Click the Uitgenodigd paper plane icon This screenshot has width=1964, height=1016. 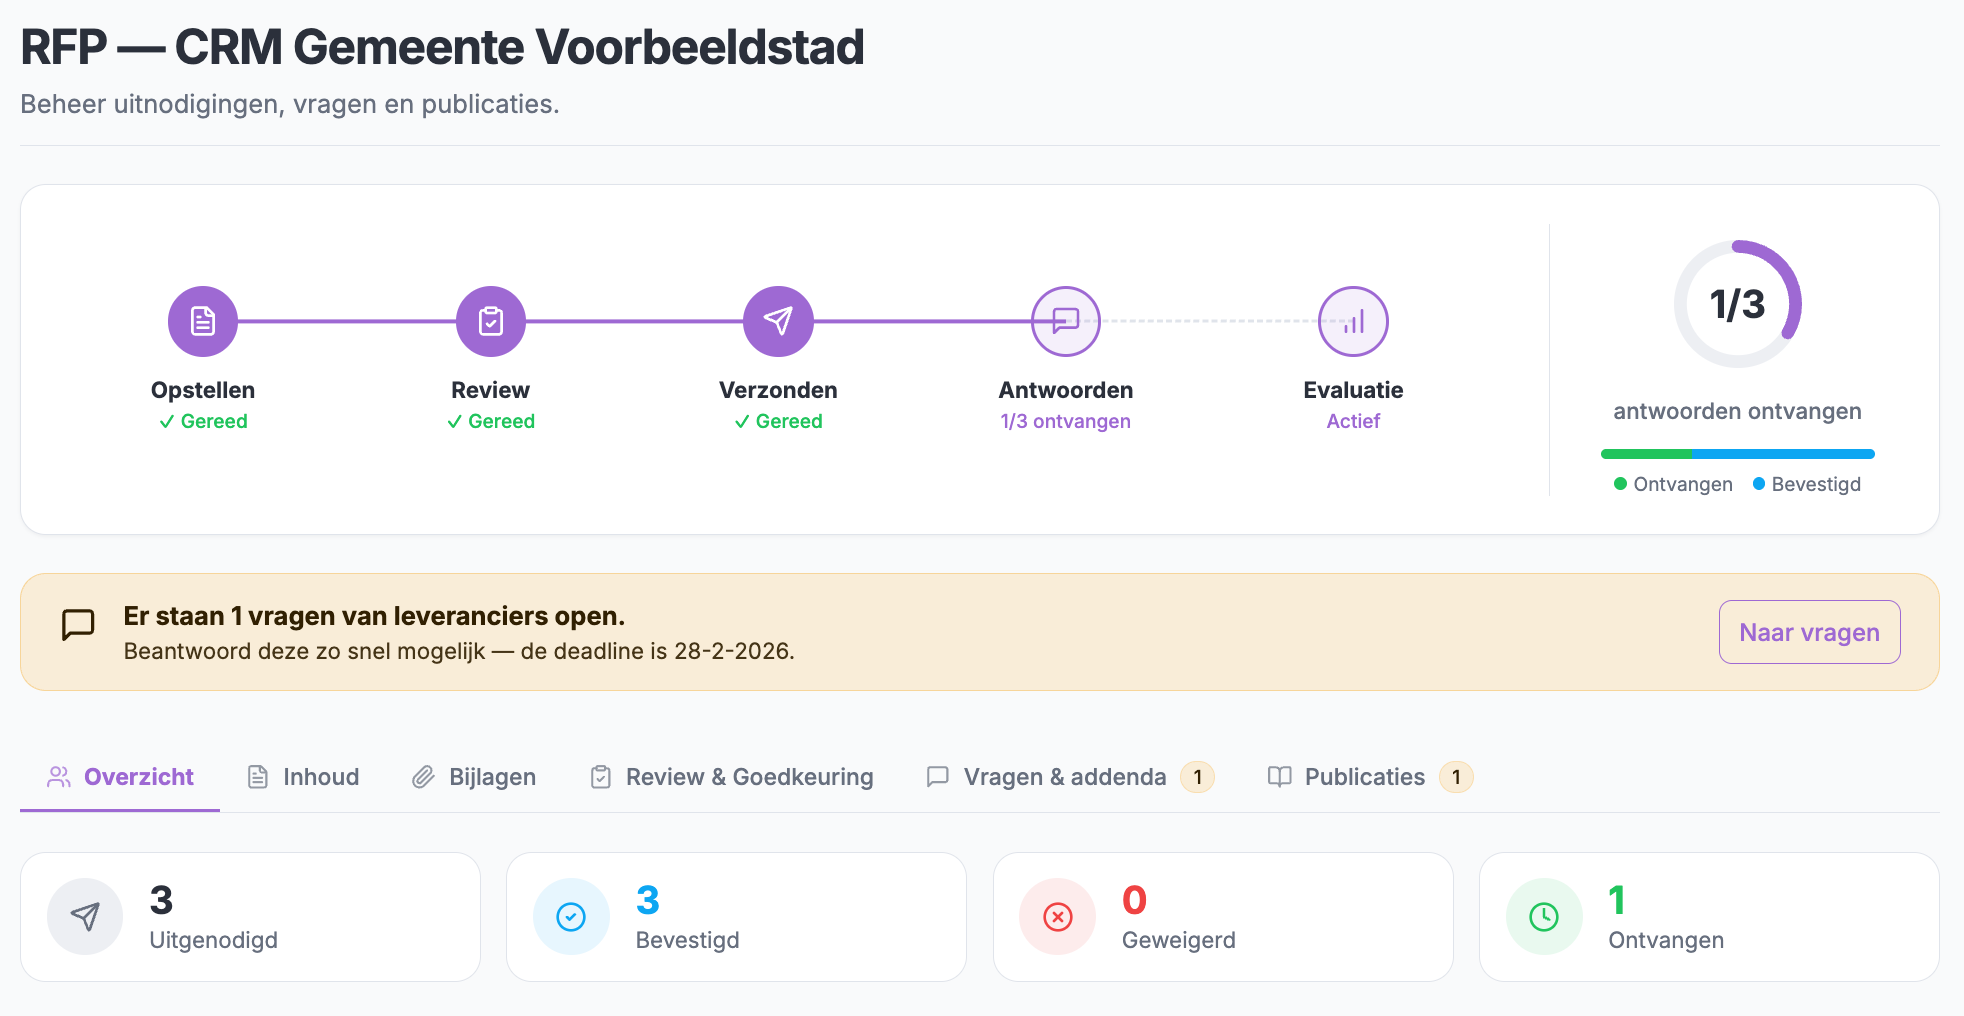click(85, 916)
